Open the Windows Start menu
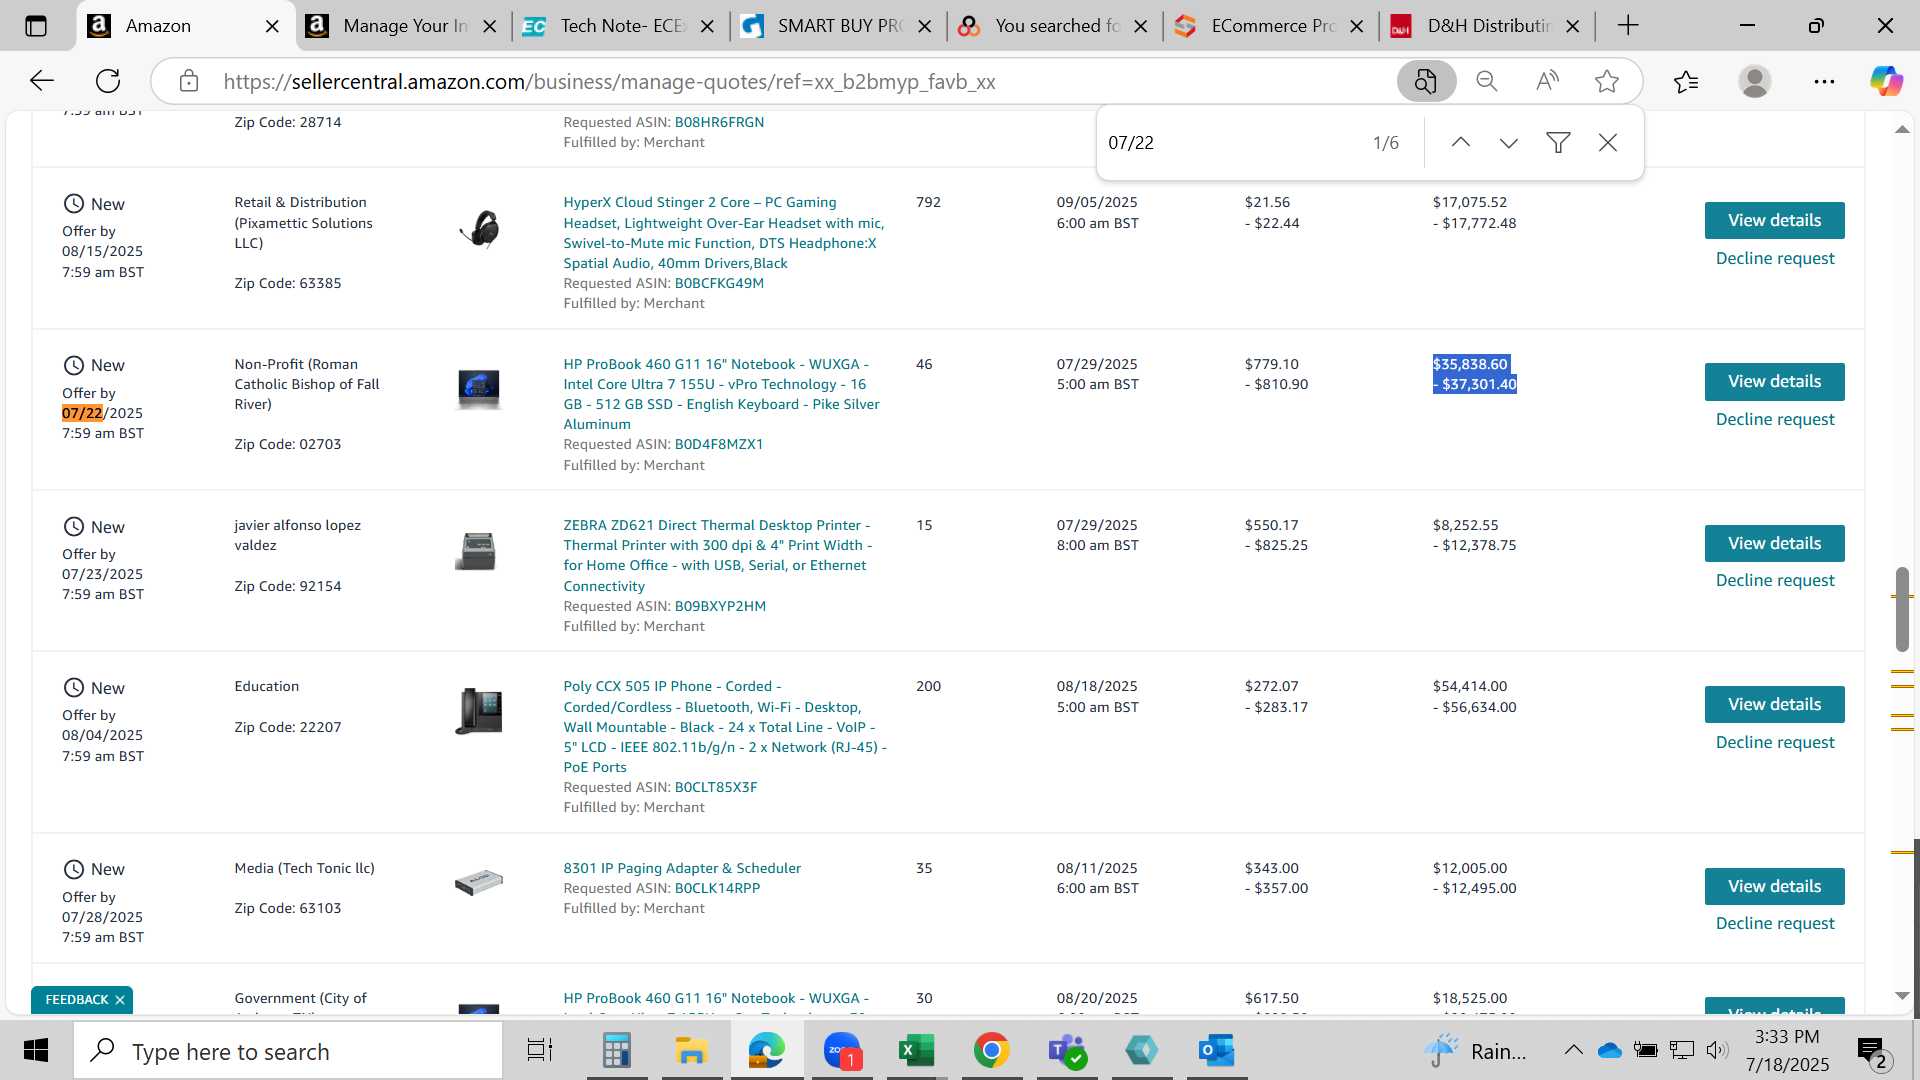 coord(36,1051)
